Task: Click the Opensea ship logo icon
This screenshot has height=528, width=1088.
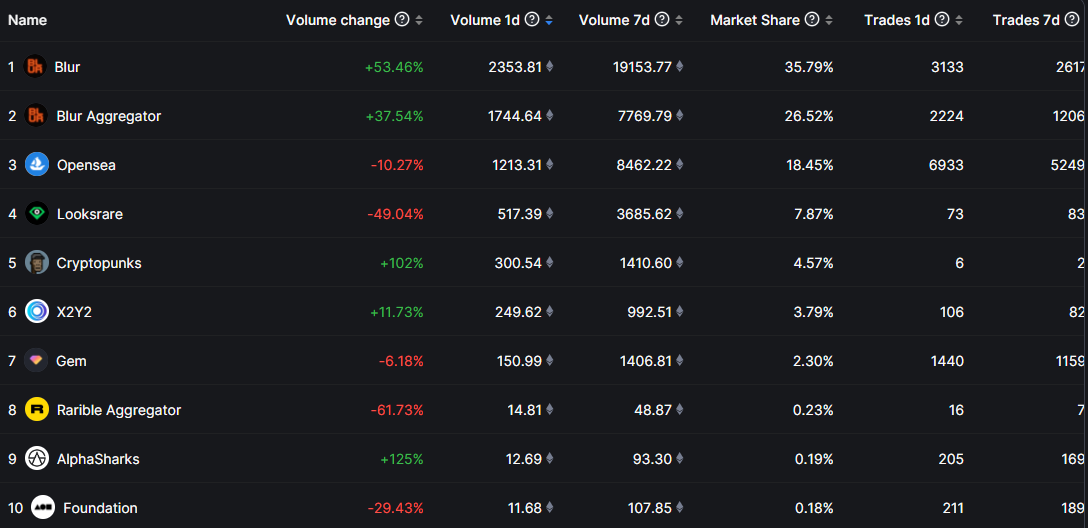Action: 37,165
